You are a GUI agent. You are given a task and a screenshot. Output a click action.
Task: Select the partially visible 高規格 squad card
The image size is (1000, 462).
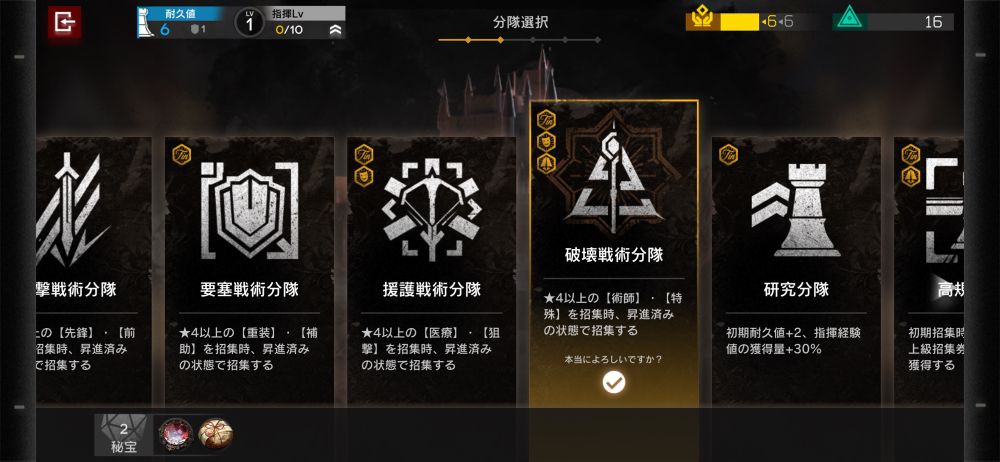coord(928,271)
